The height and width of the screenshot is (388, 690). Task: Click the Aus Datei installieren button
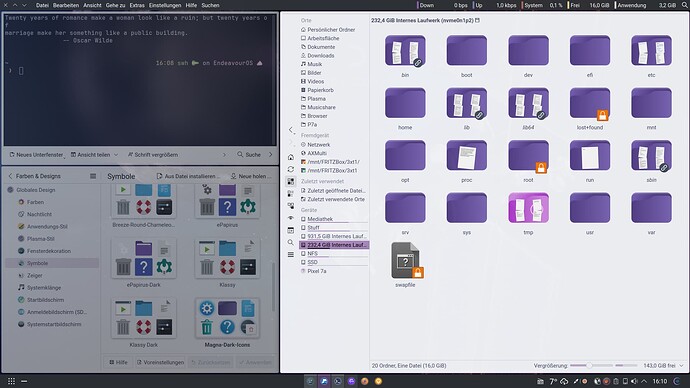[188, 176]
